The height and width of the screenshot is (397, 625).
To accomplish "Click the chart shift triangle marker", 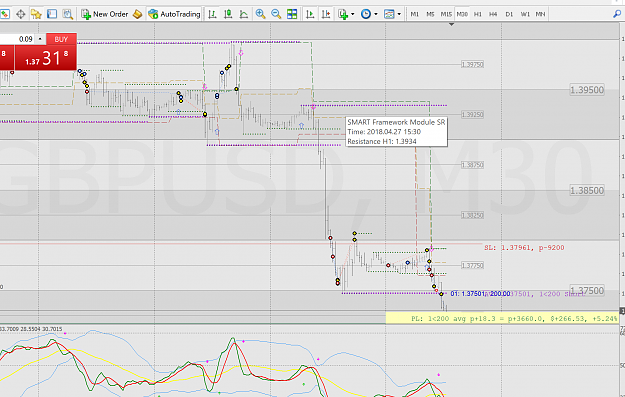I will coord(451,25).
